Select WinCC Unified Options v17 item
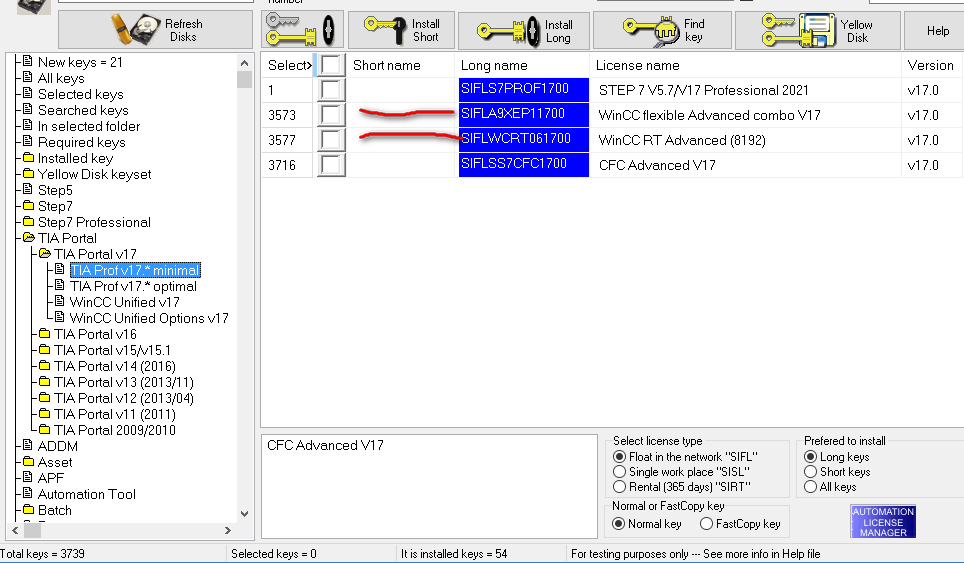The image size is (964, 563). tap(149, 318)
